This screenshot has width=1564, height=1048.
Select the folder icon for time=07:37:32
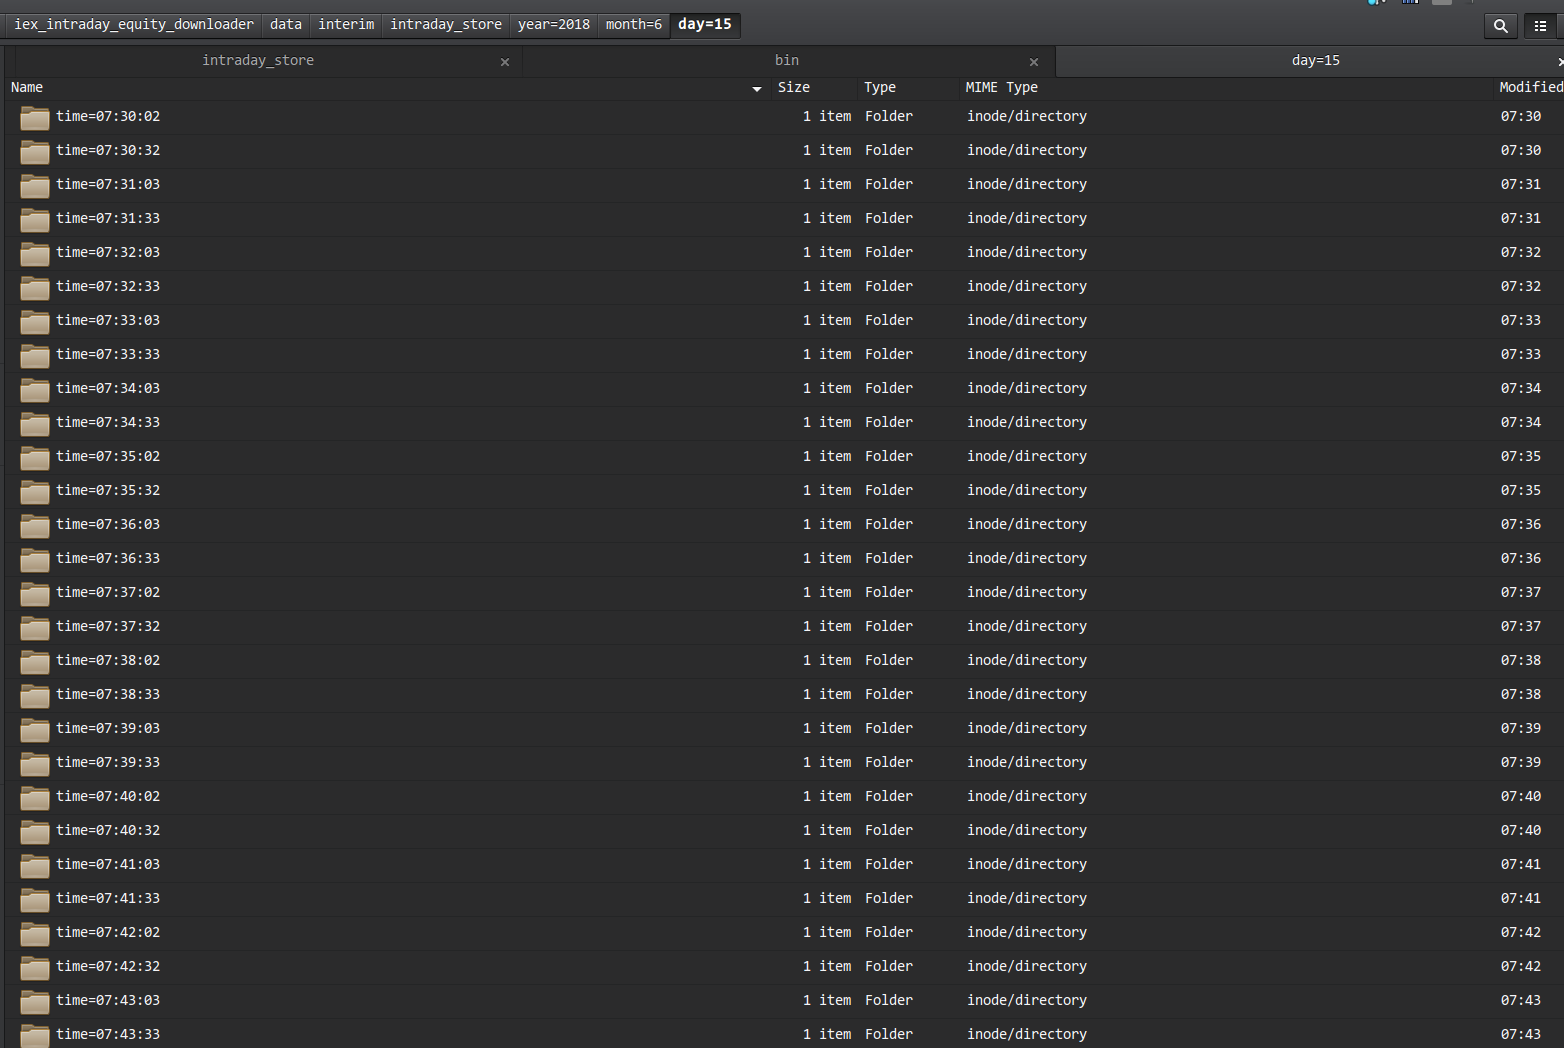coord(35,628)
